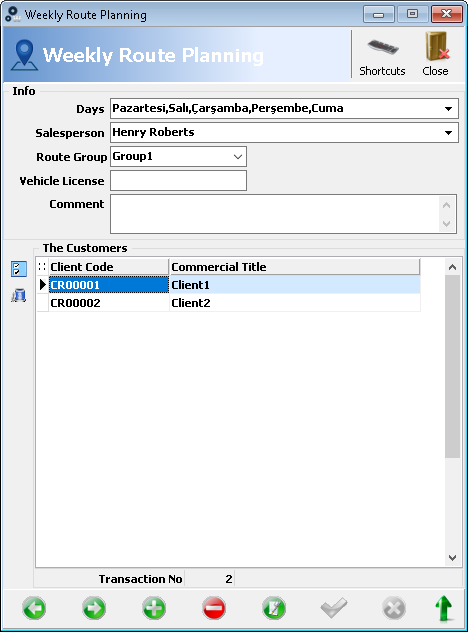The image size is (468, 632).
Task: Click the Commercial Title column header
Action: click(x=295, y=267)
